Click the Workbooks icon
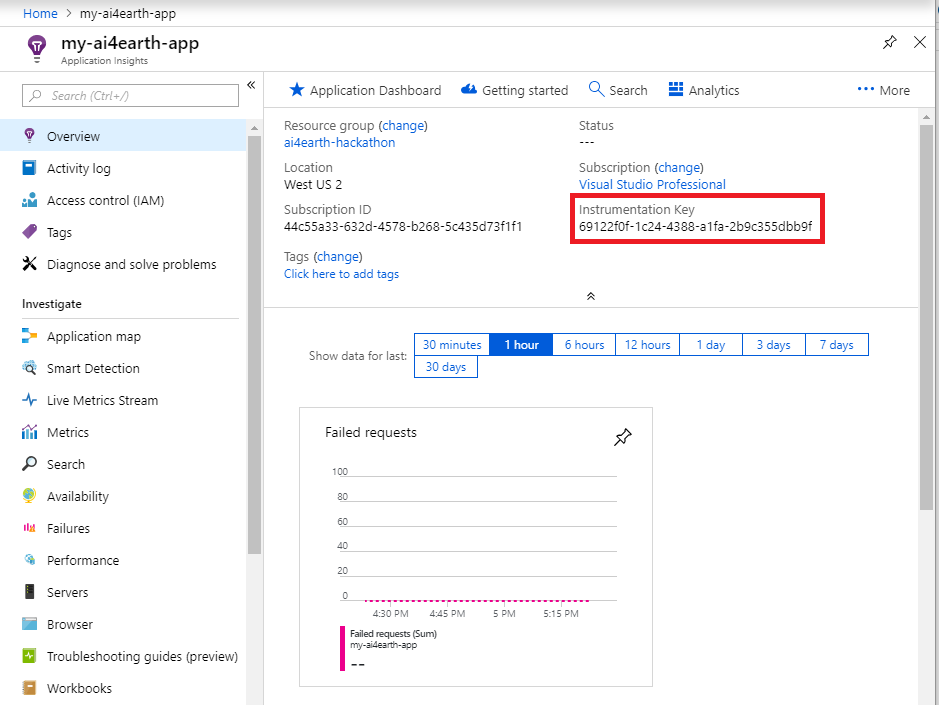 coord(29,688)
